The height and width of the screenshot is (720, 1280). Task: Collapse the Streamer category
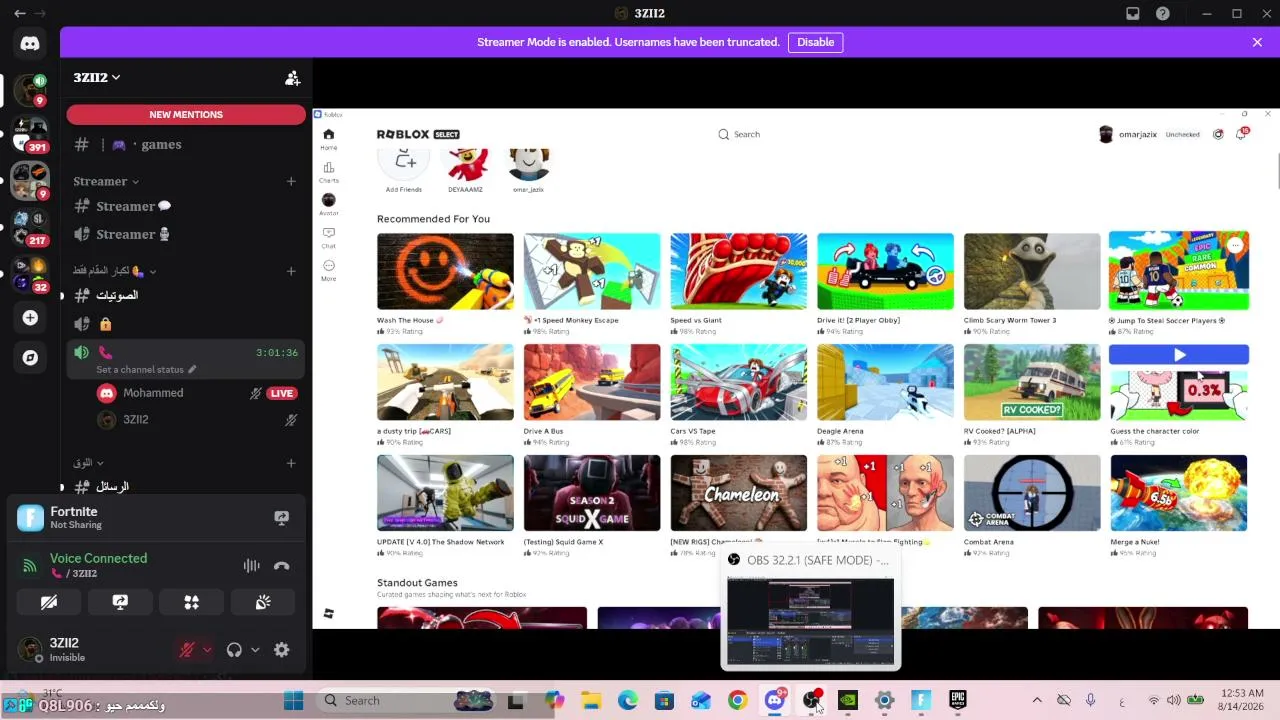(x=106, y=181)
